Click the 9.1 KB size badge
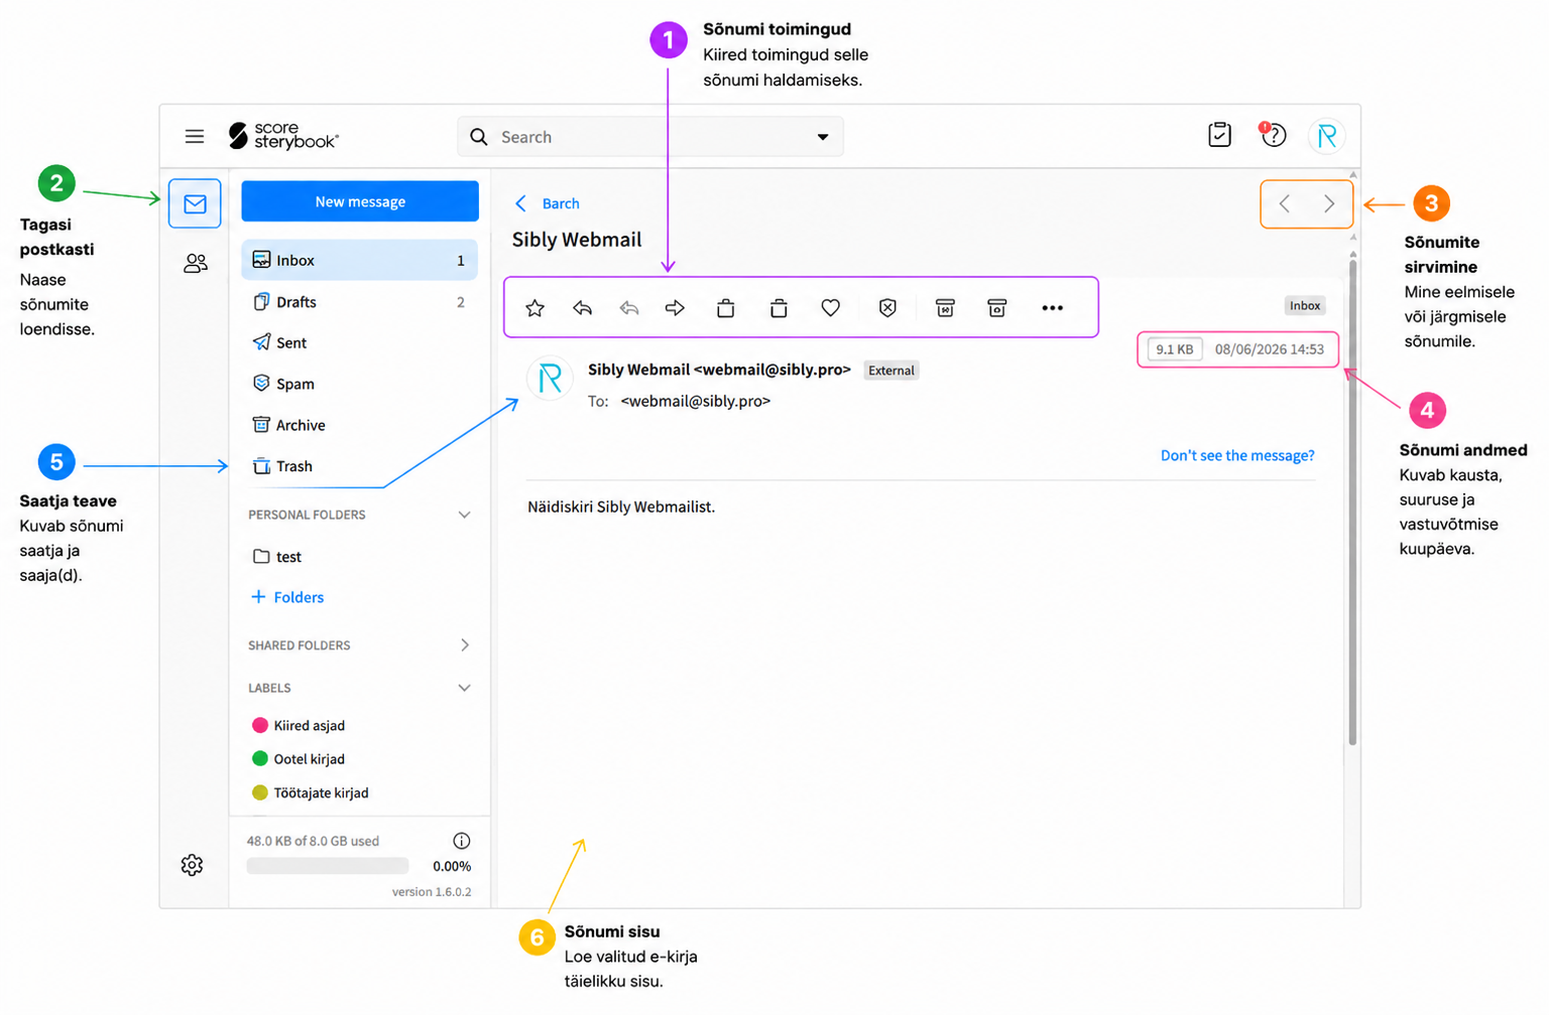Image resolution: width=1549 pixels, height=1015 pixels. click(x=1174, y=349)
